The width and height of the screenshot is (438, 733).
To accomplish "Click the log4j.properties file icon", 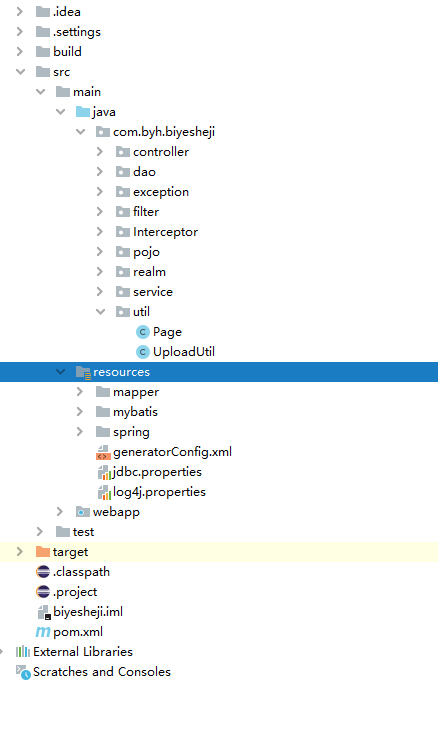I will (x=104, y=493).
